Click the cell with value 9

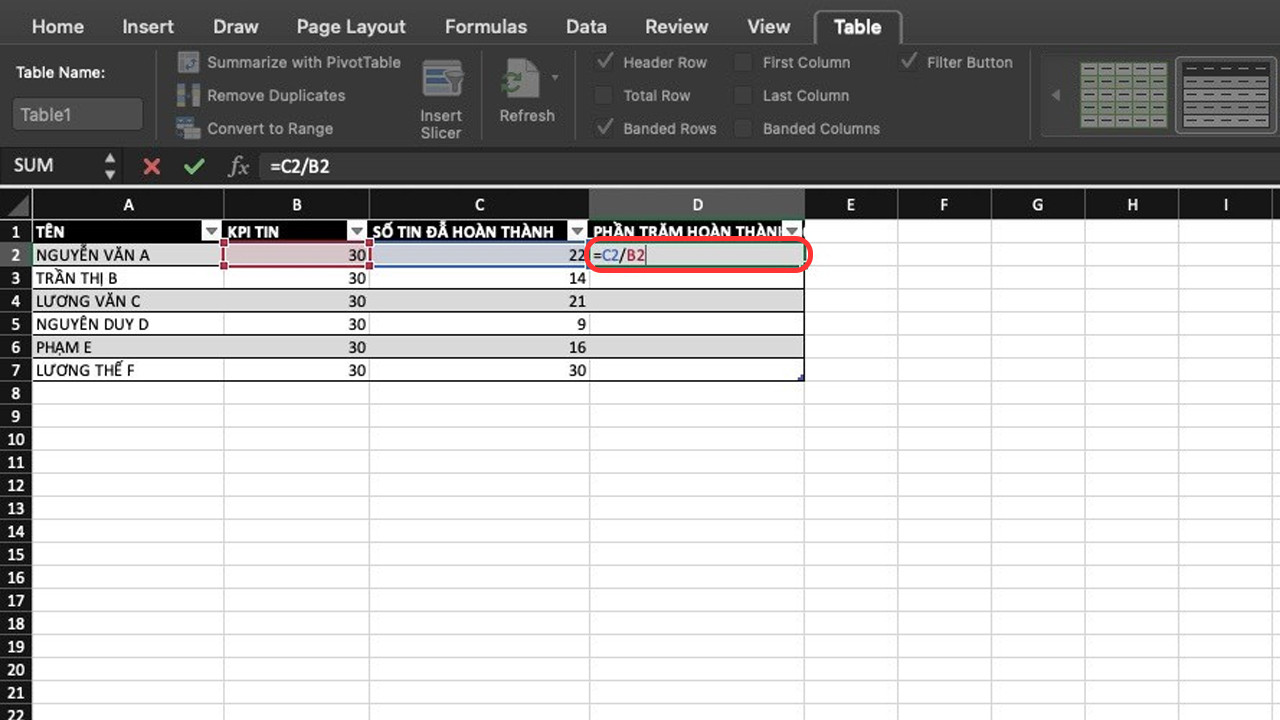coord(479,323)
